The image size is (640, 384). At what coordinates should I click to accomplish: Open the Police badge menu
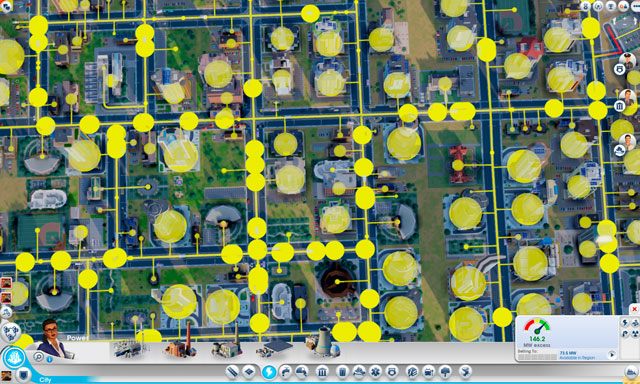(x=392, y=371)
